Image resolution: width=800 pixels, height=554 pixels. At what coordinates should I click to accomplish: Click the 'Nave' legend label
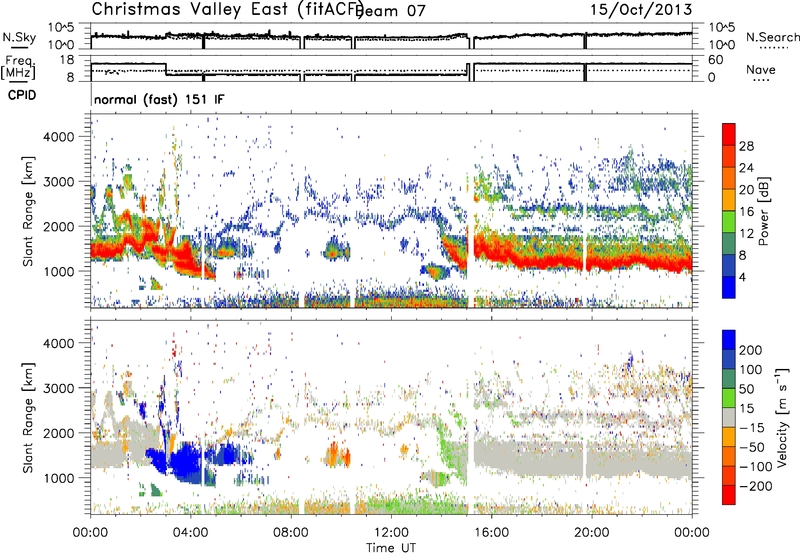(761, 69)
